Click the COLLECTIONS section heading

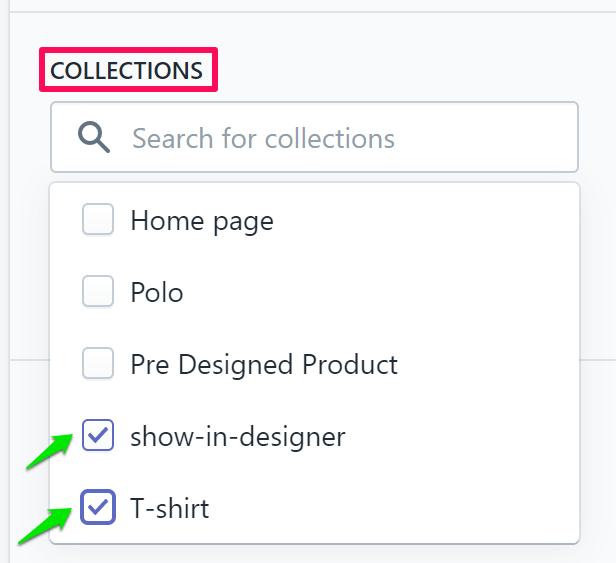click(x=127, y=72)
